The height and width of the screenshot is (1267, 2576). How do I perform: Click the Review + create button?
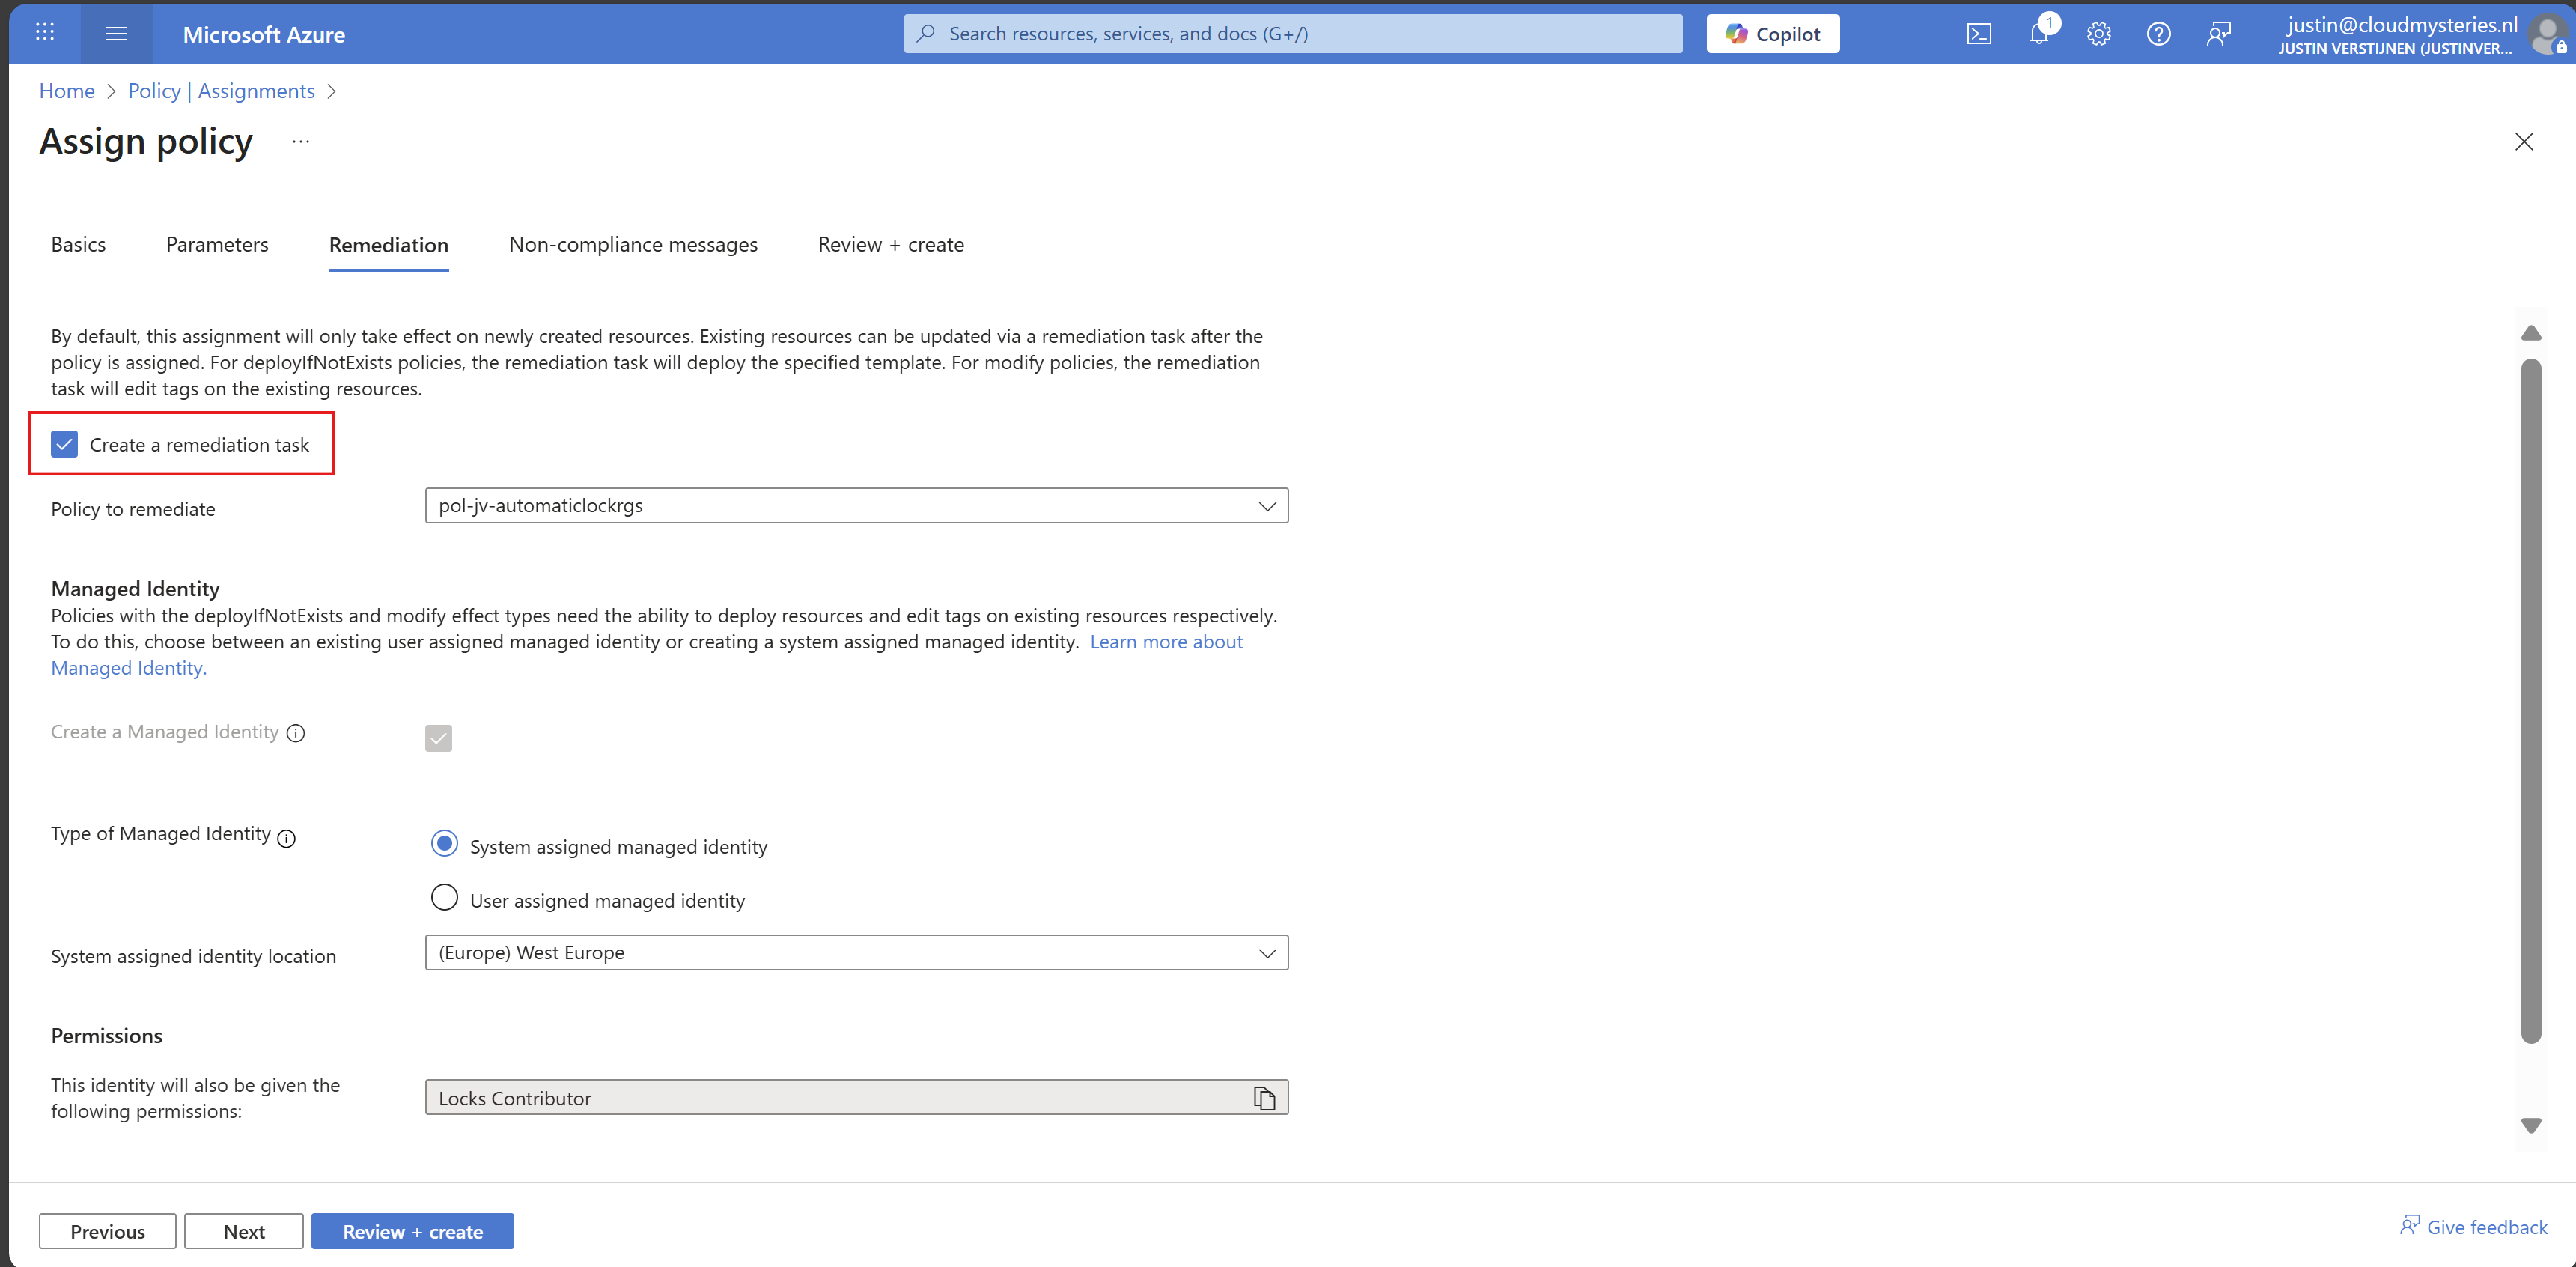click(412, 1231)
